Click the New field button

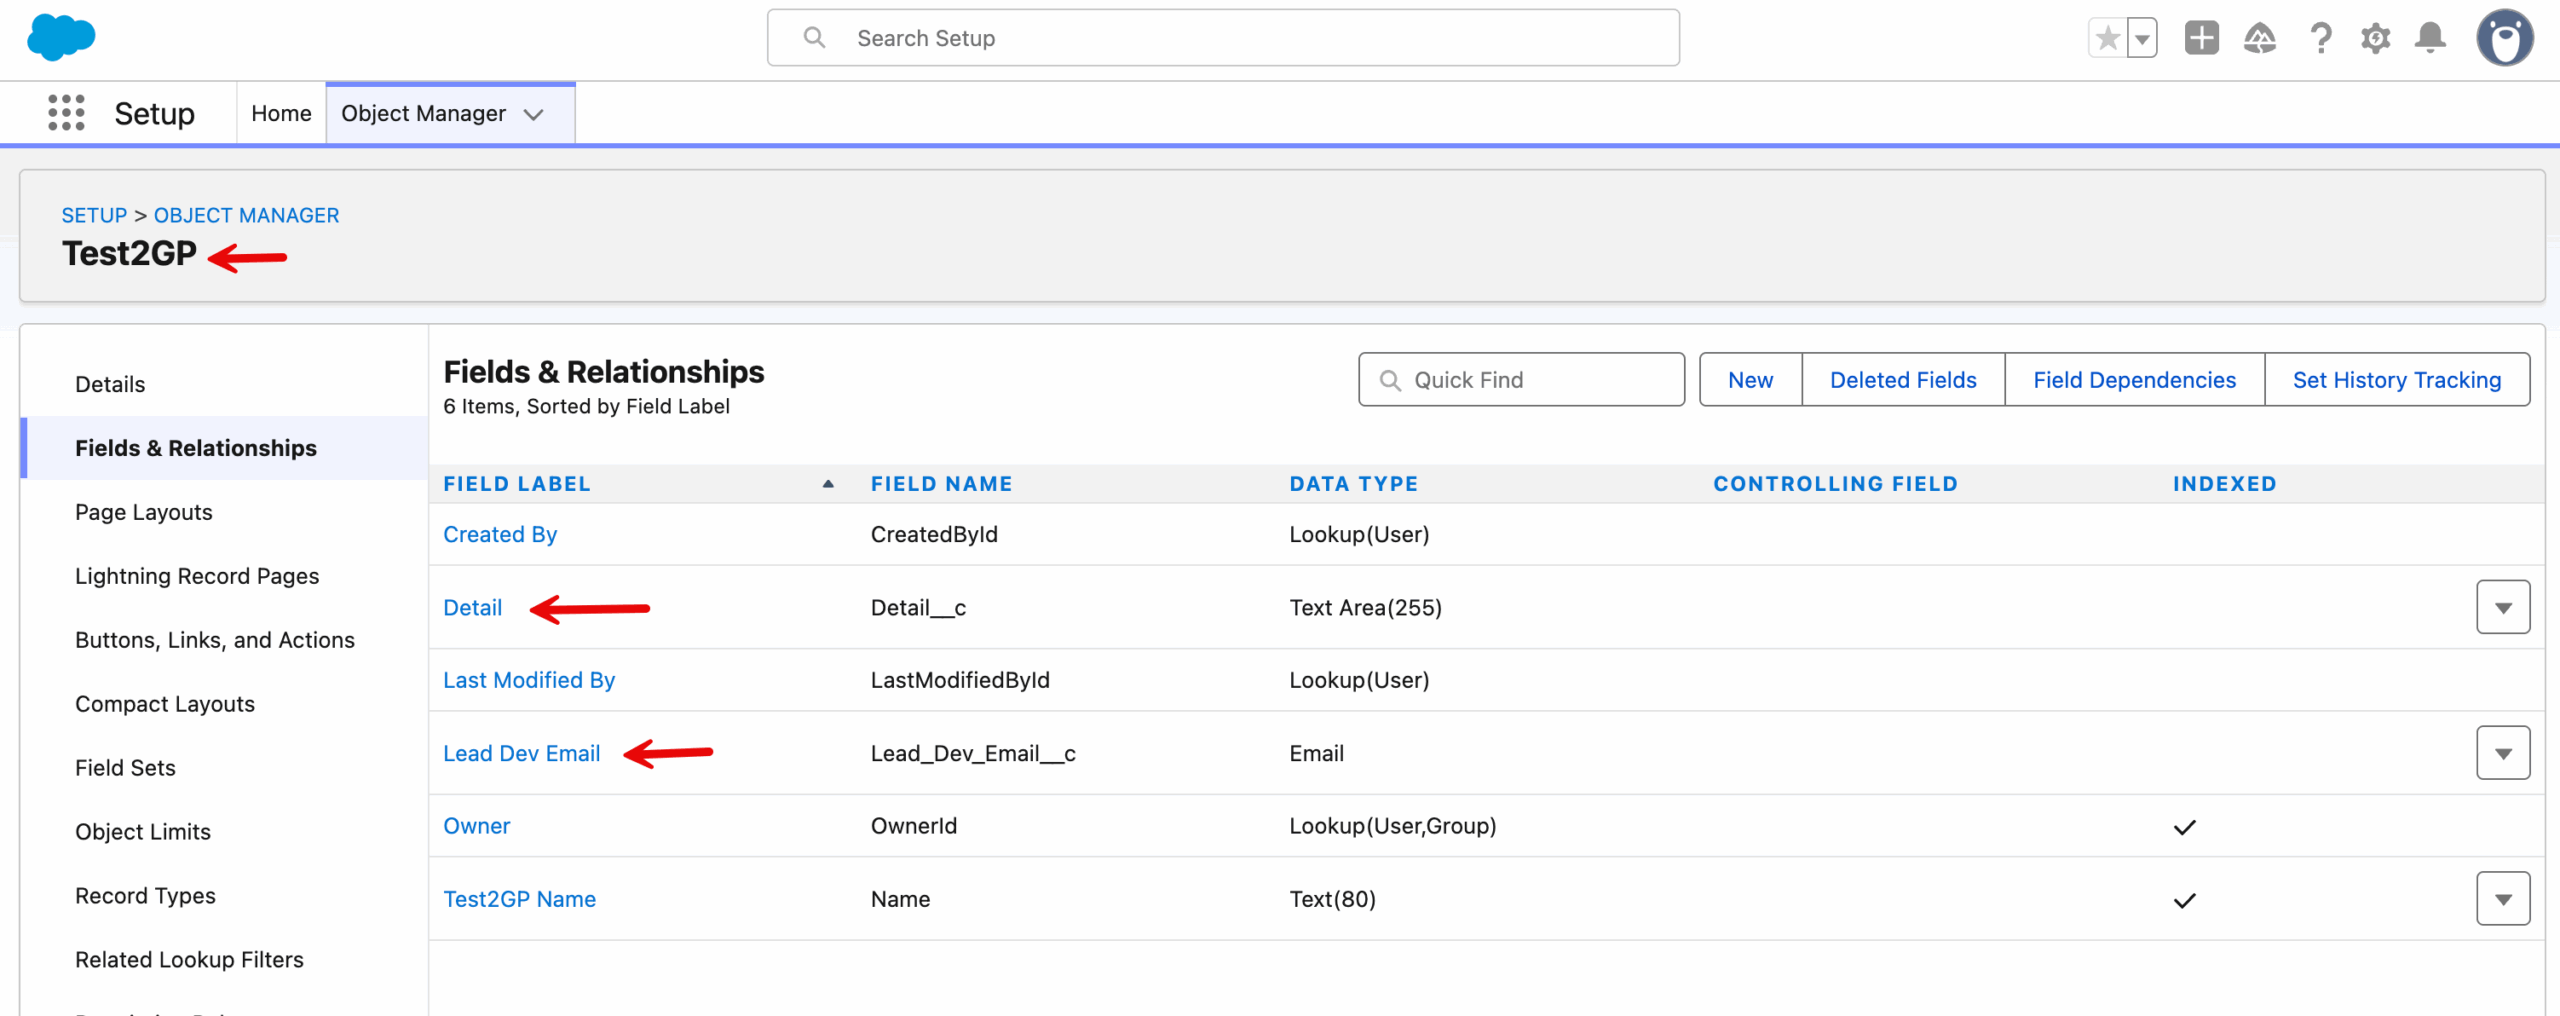[x=1750, y=380]
